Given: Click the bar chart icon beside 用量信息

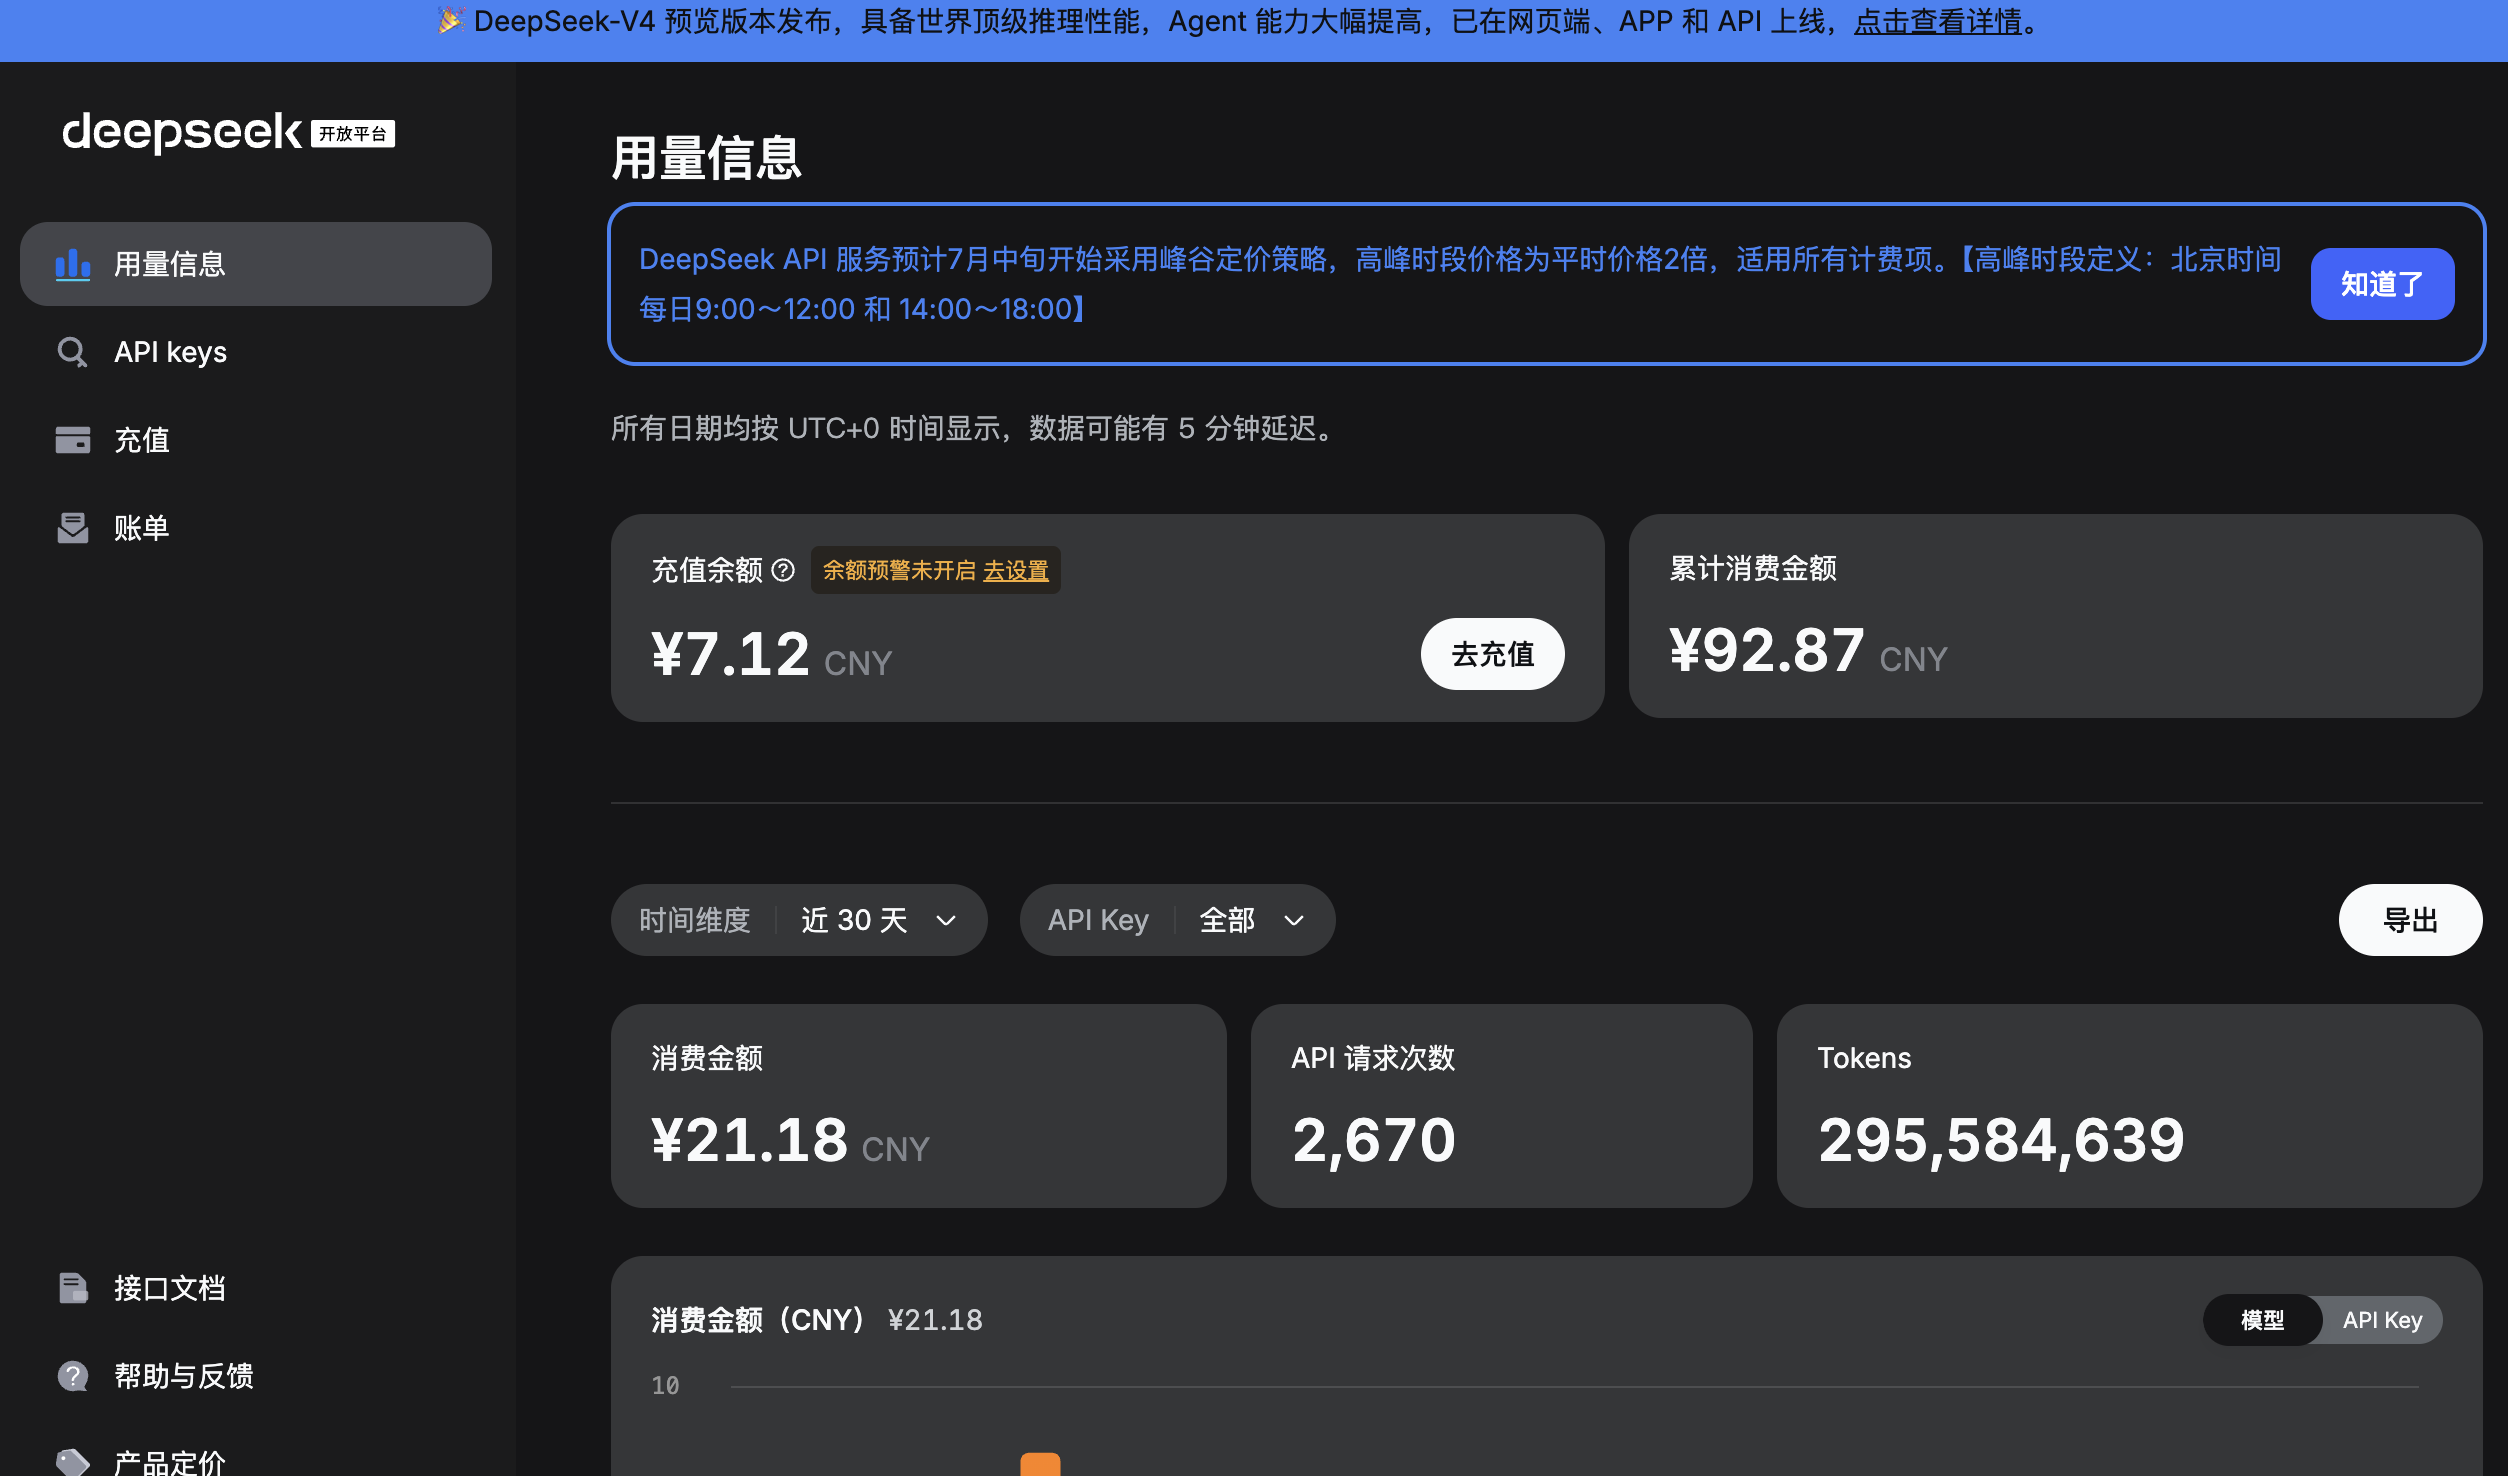Looking at the screenshot, I should 73,265.
